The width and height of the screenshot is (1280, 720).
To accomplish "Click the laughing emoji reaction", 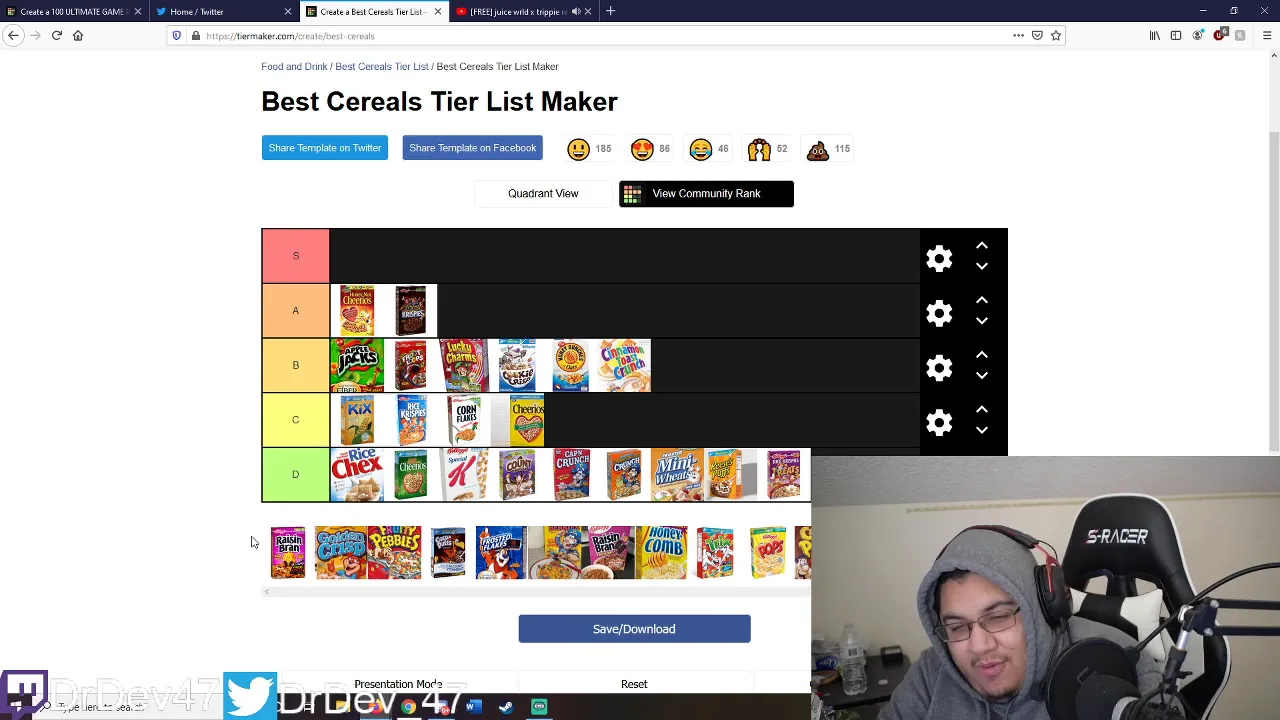I will click(700, 149).
